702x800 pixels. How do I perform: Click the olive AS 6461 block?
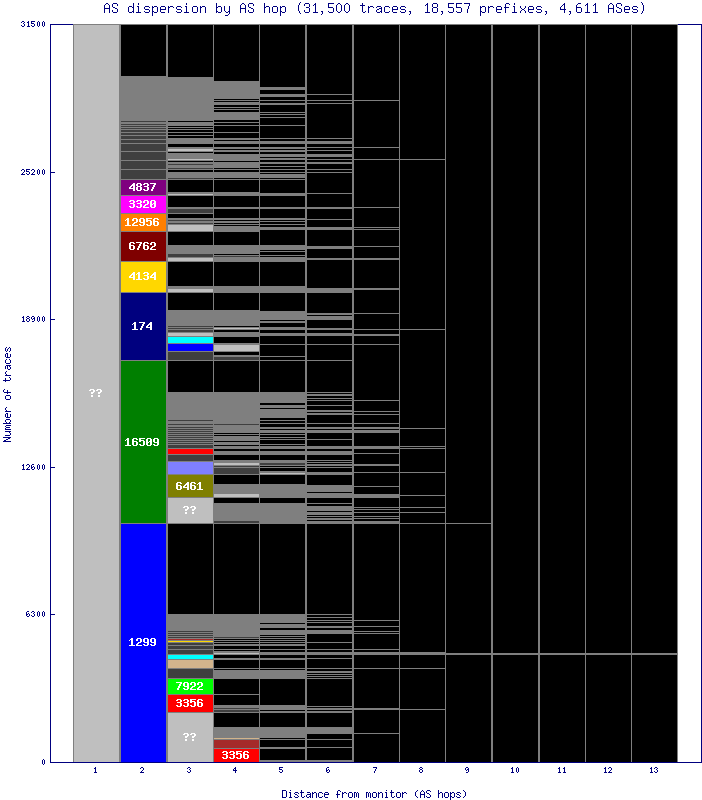pos(189,486)
